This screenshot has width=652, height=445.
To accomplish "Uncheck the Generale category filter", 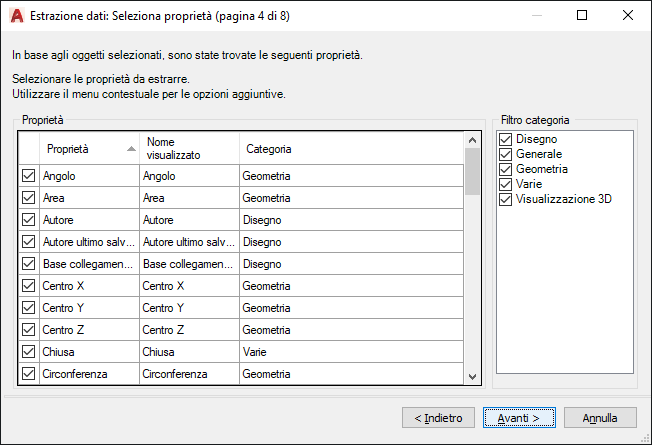I will point(506,155).
